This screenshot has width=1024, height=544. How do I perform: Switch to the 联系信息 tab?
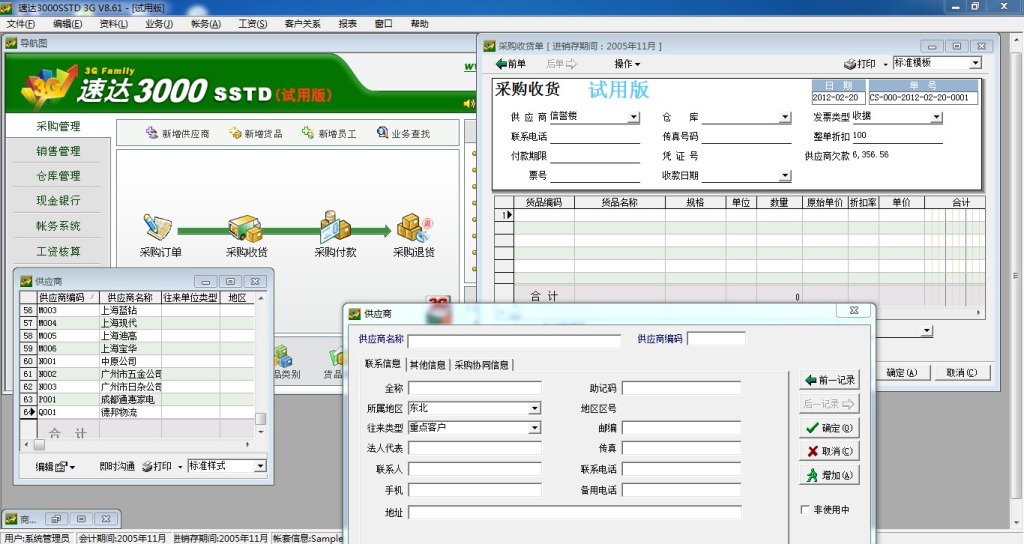383,364
